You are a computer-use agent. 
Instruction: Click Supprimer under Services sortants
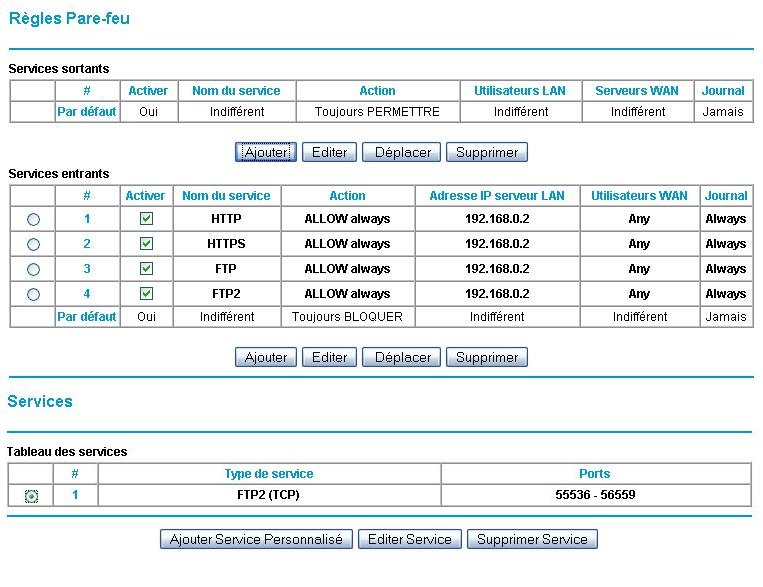point(487,152)
